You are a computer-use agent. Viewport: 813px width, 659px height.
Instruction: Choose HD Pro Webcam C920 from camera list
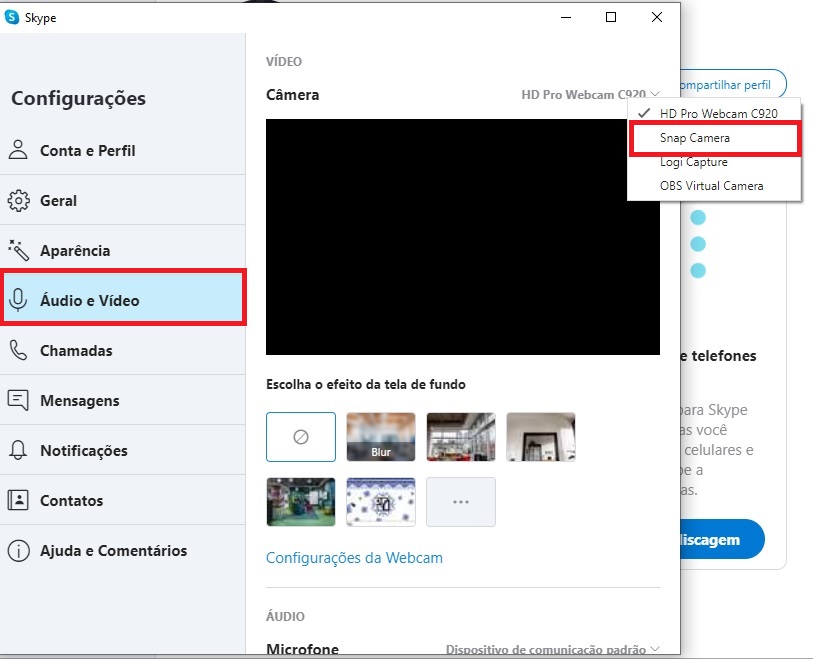tap(714, 113)
